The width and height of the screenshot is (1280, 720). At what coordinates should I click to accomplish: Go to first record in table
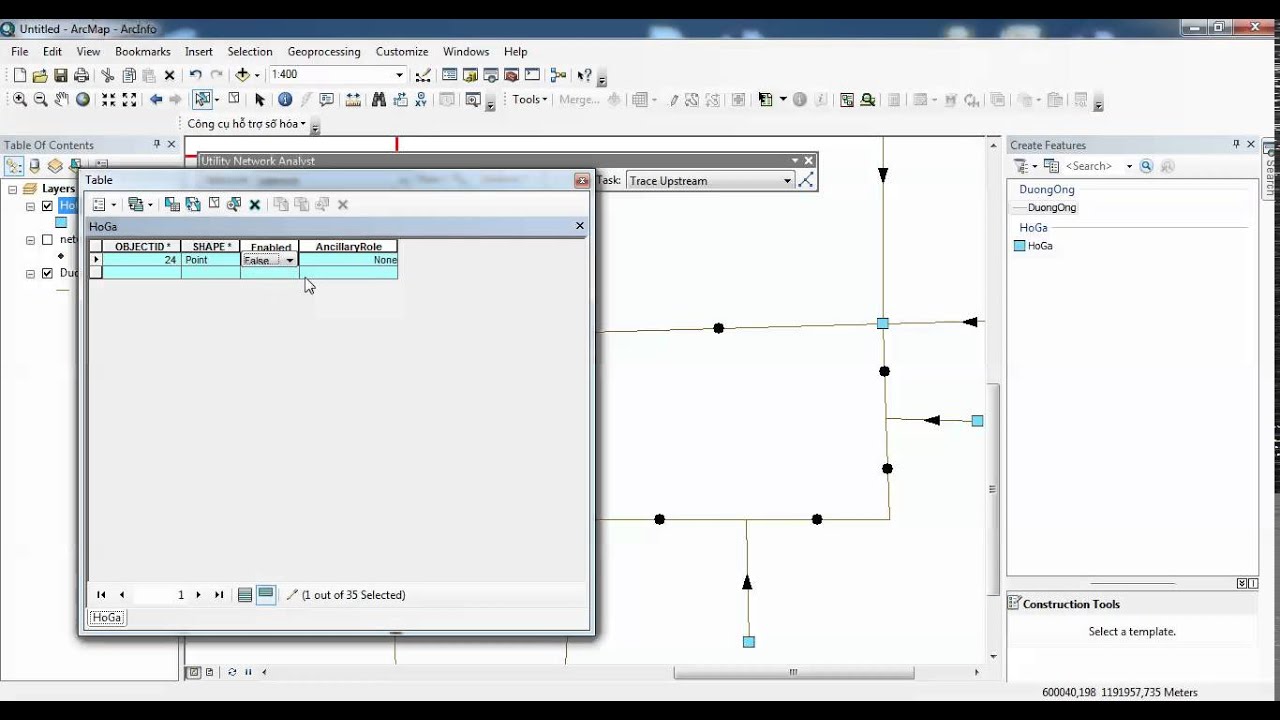coord(101,595)
